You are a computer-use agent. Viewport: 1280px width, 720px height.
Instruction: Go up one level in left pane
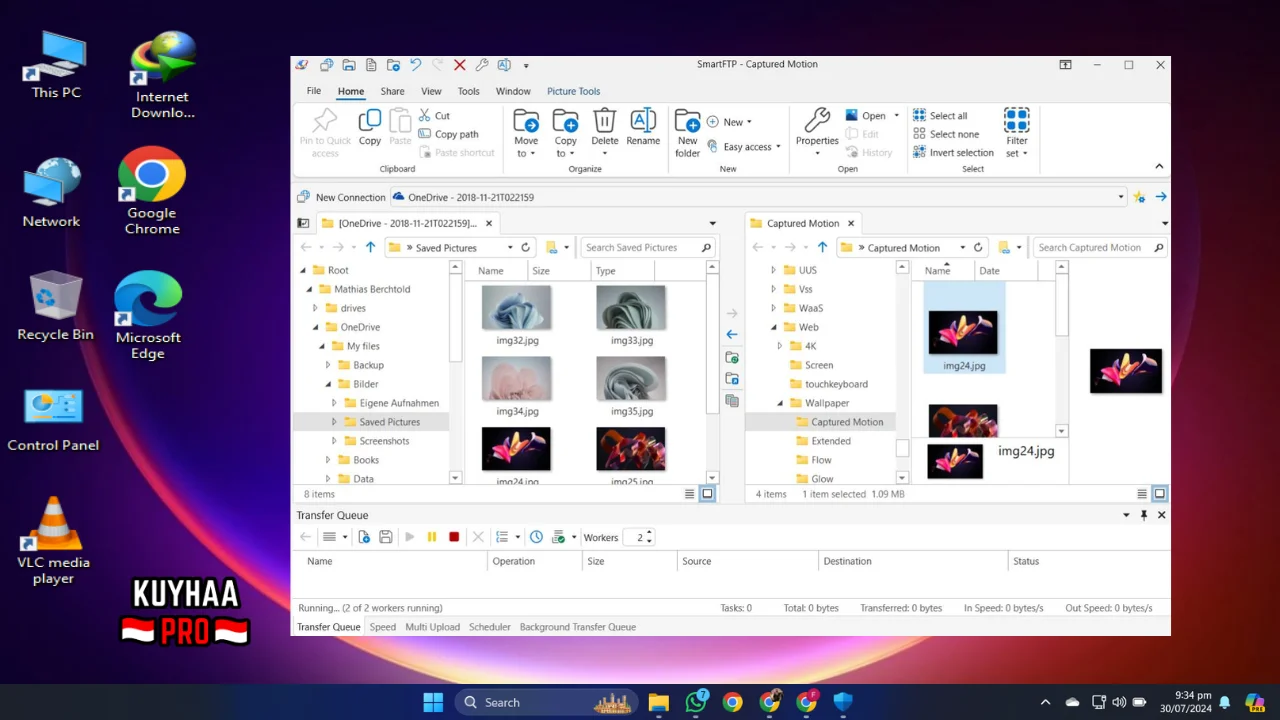point(370,248)
